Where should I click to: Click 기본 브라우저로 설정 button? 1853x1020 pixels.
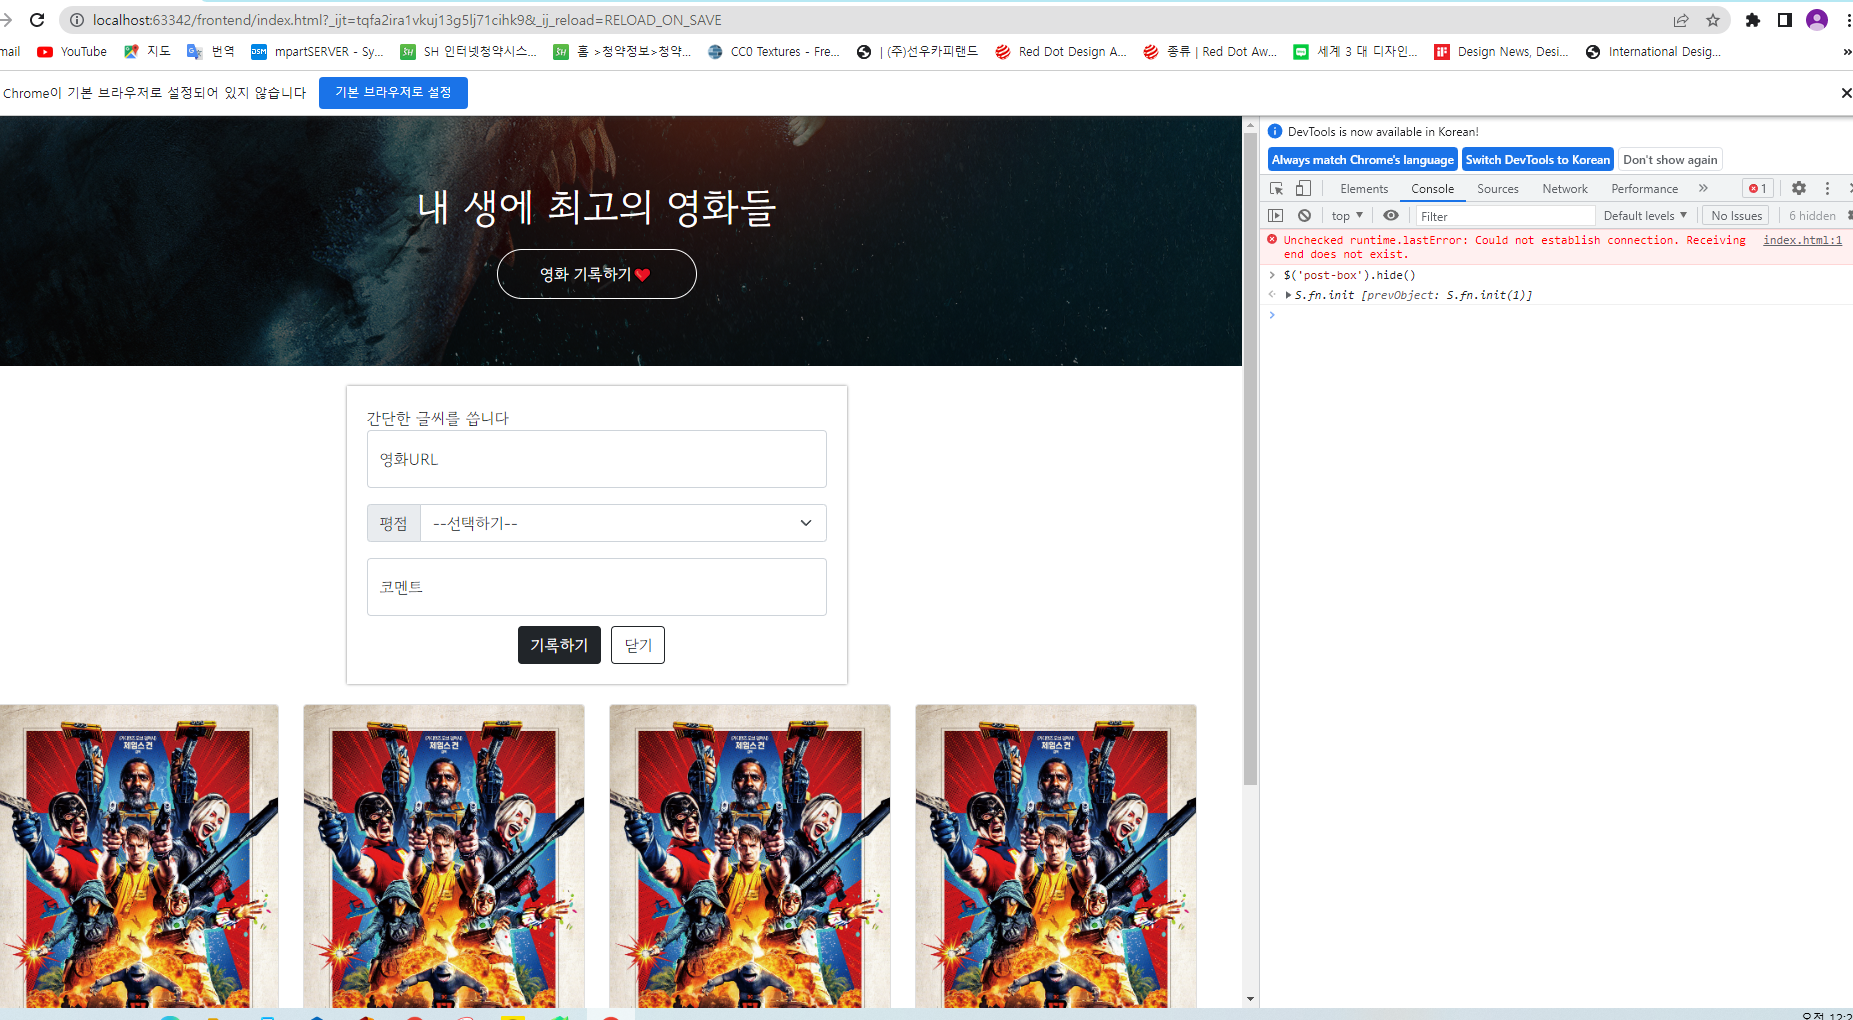(393, 92)
